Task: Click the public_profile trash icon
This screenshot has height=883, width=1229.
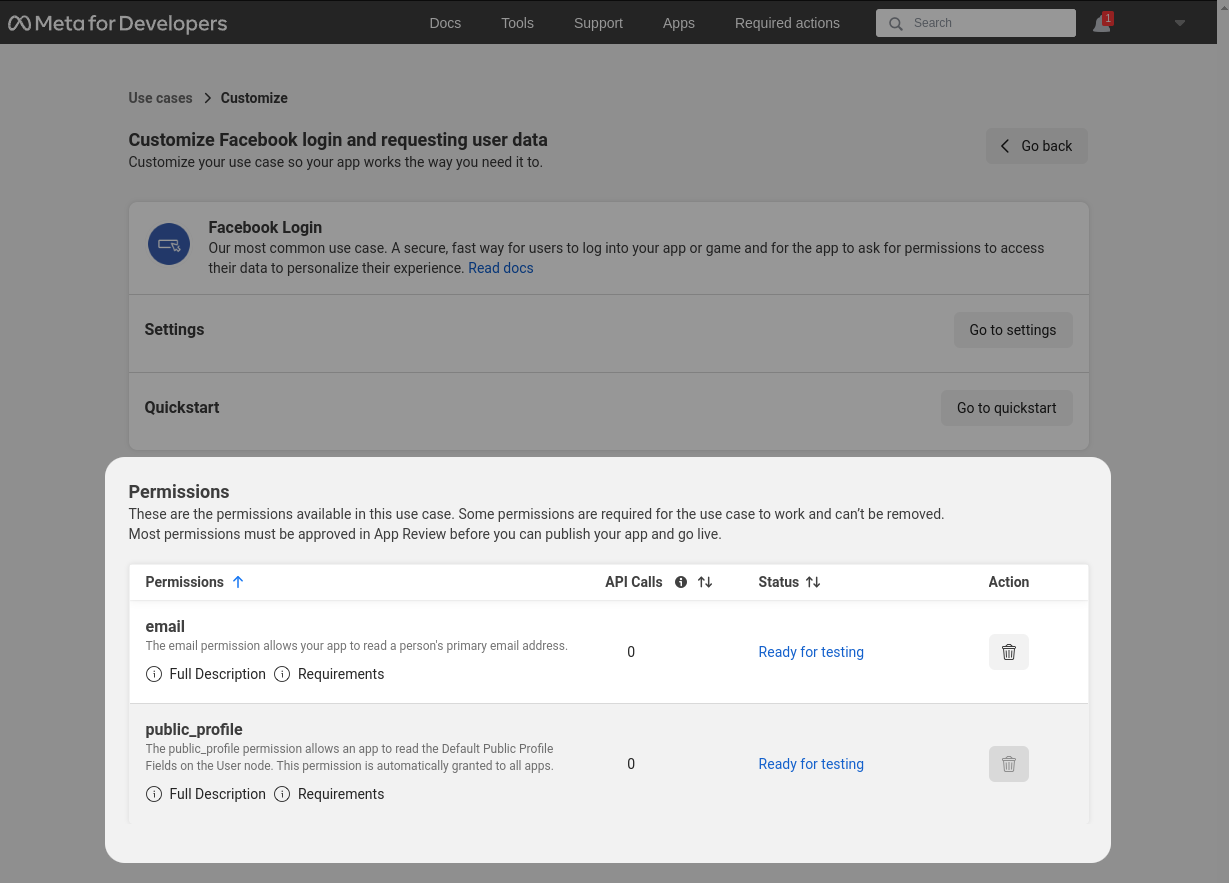Action: [1008, 763]
